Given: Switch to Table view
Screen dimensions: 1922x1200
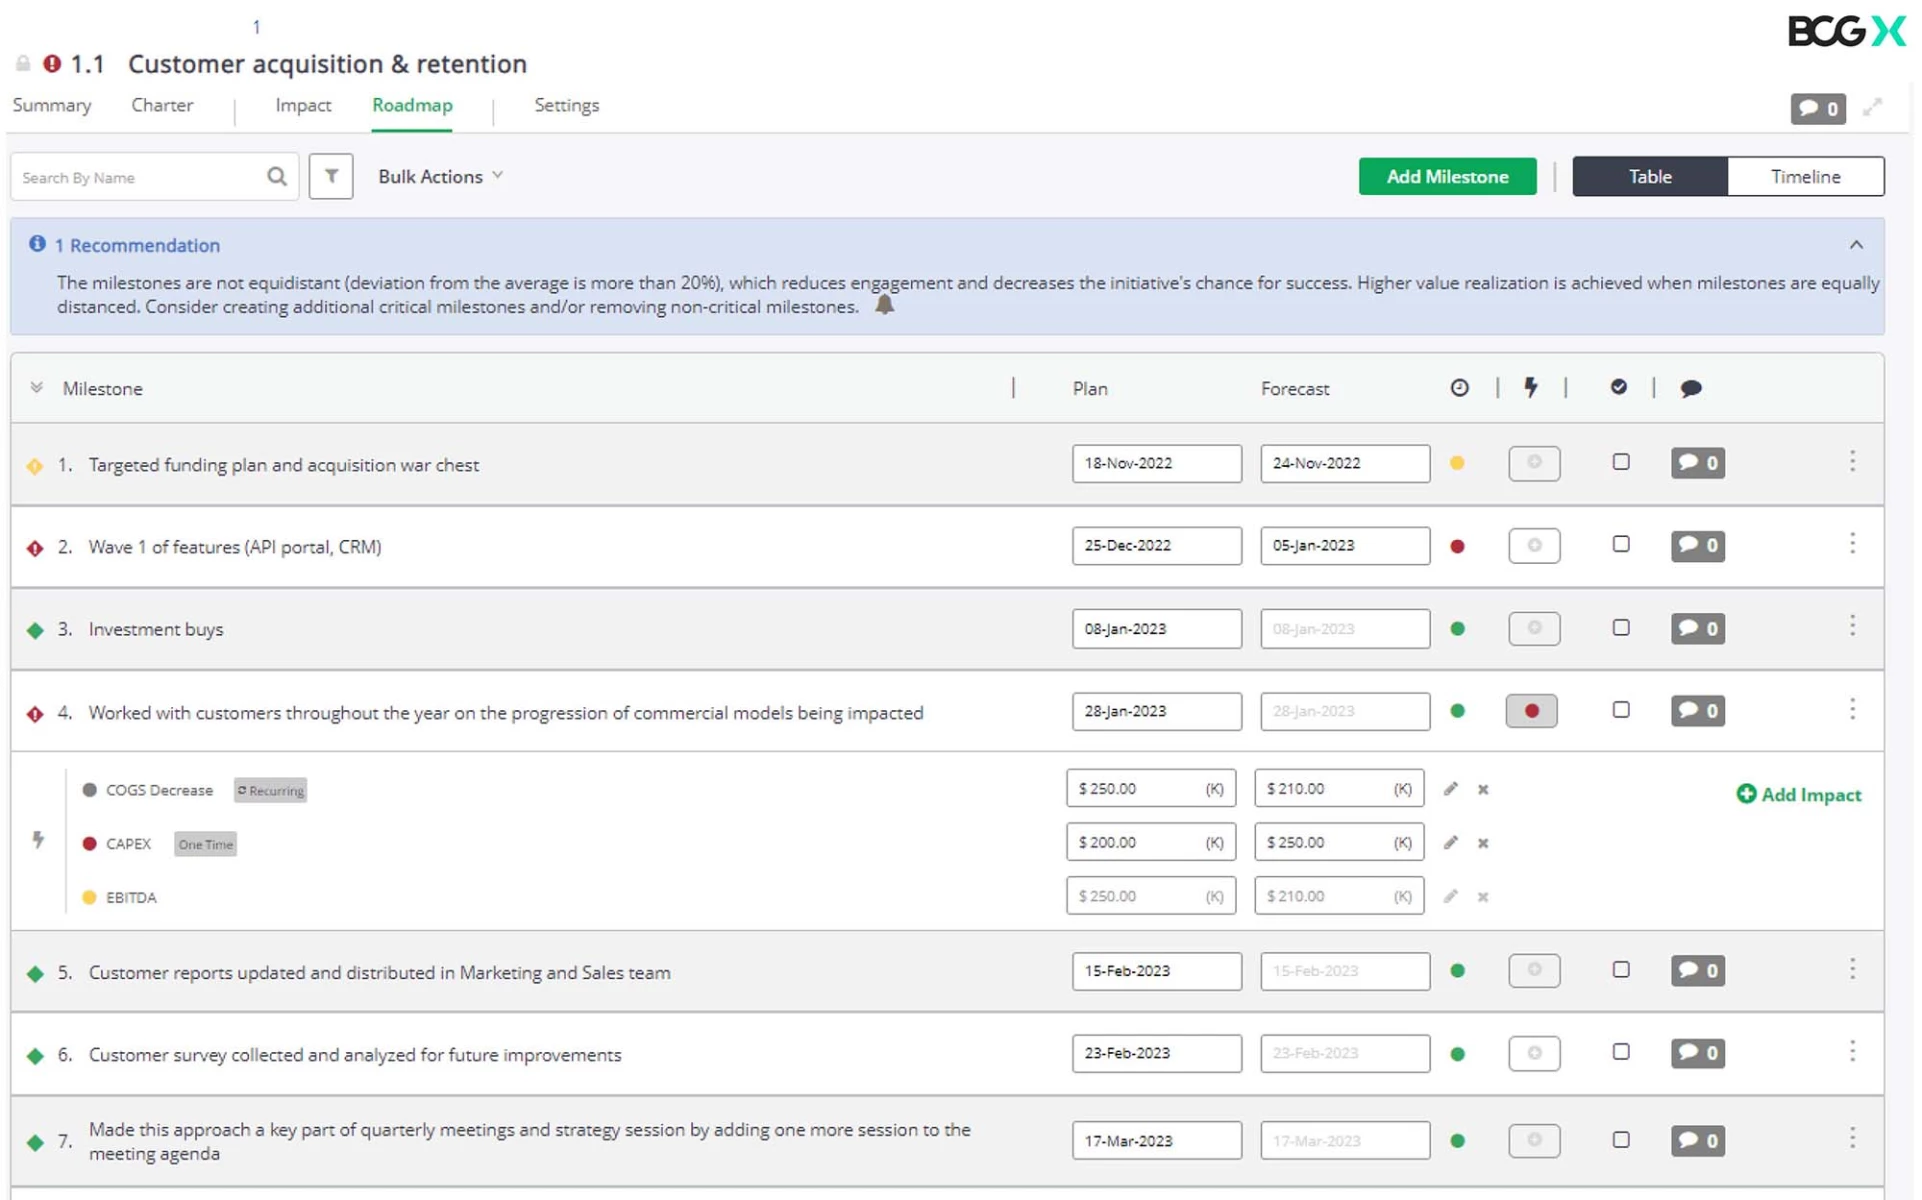Looking at the screenshot, I should tap(1649, 176).
